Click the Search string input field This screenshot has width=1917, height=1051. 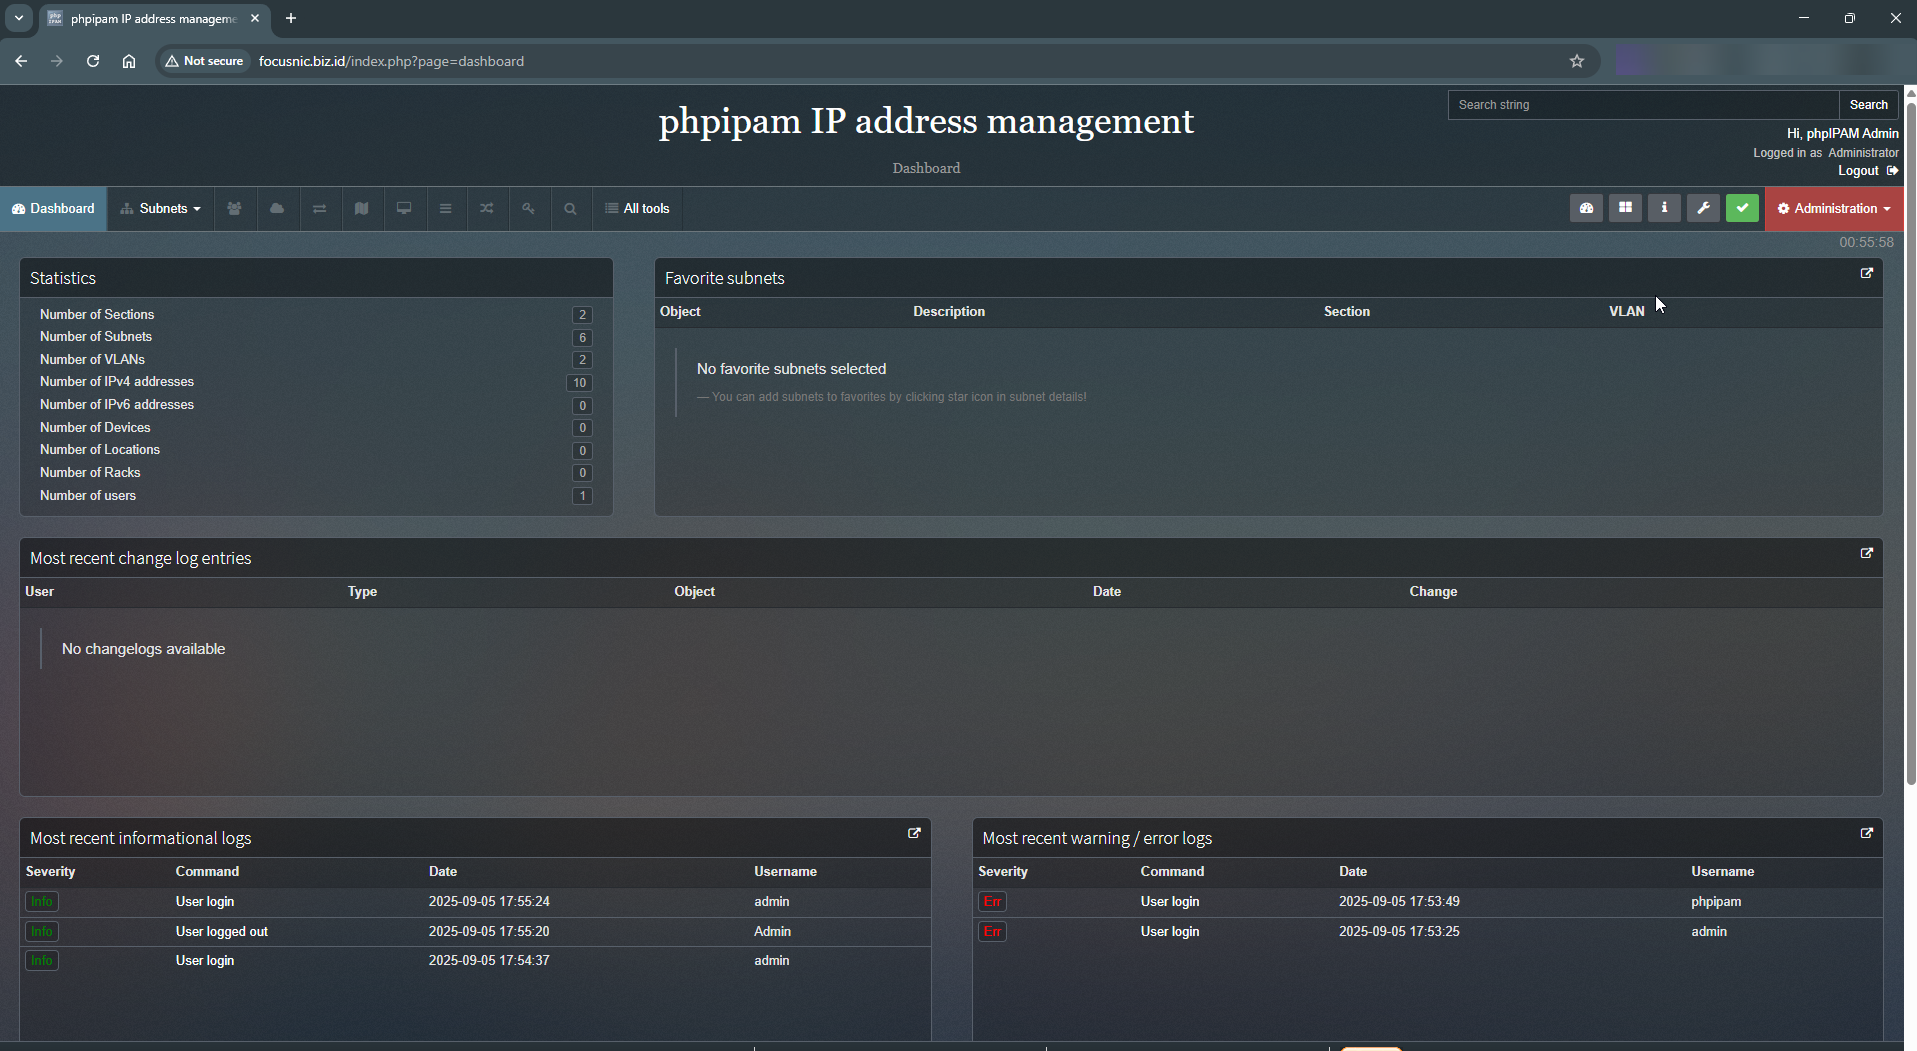1642,105
